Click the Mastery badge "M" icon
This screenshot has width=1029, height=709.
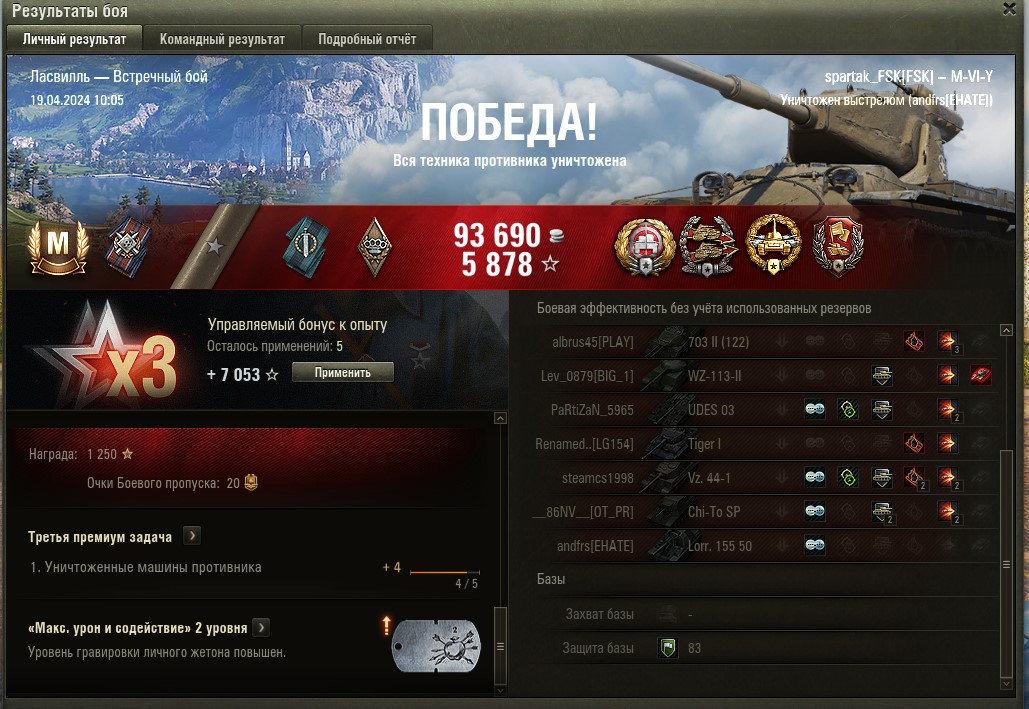(58, 247)
